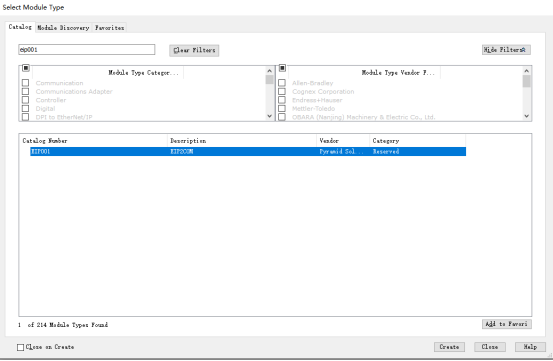Check the Controller category filter
The image size is (553, 361).
point(25,100)
